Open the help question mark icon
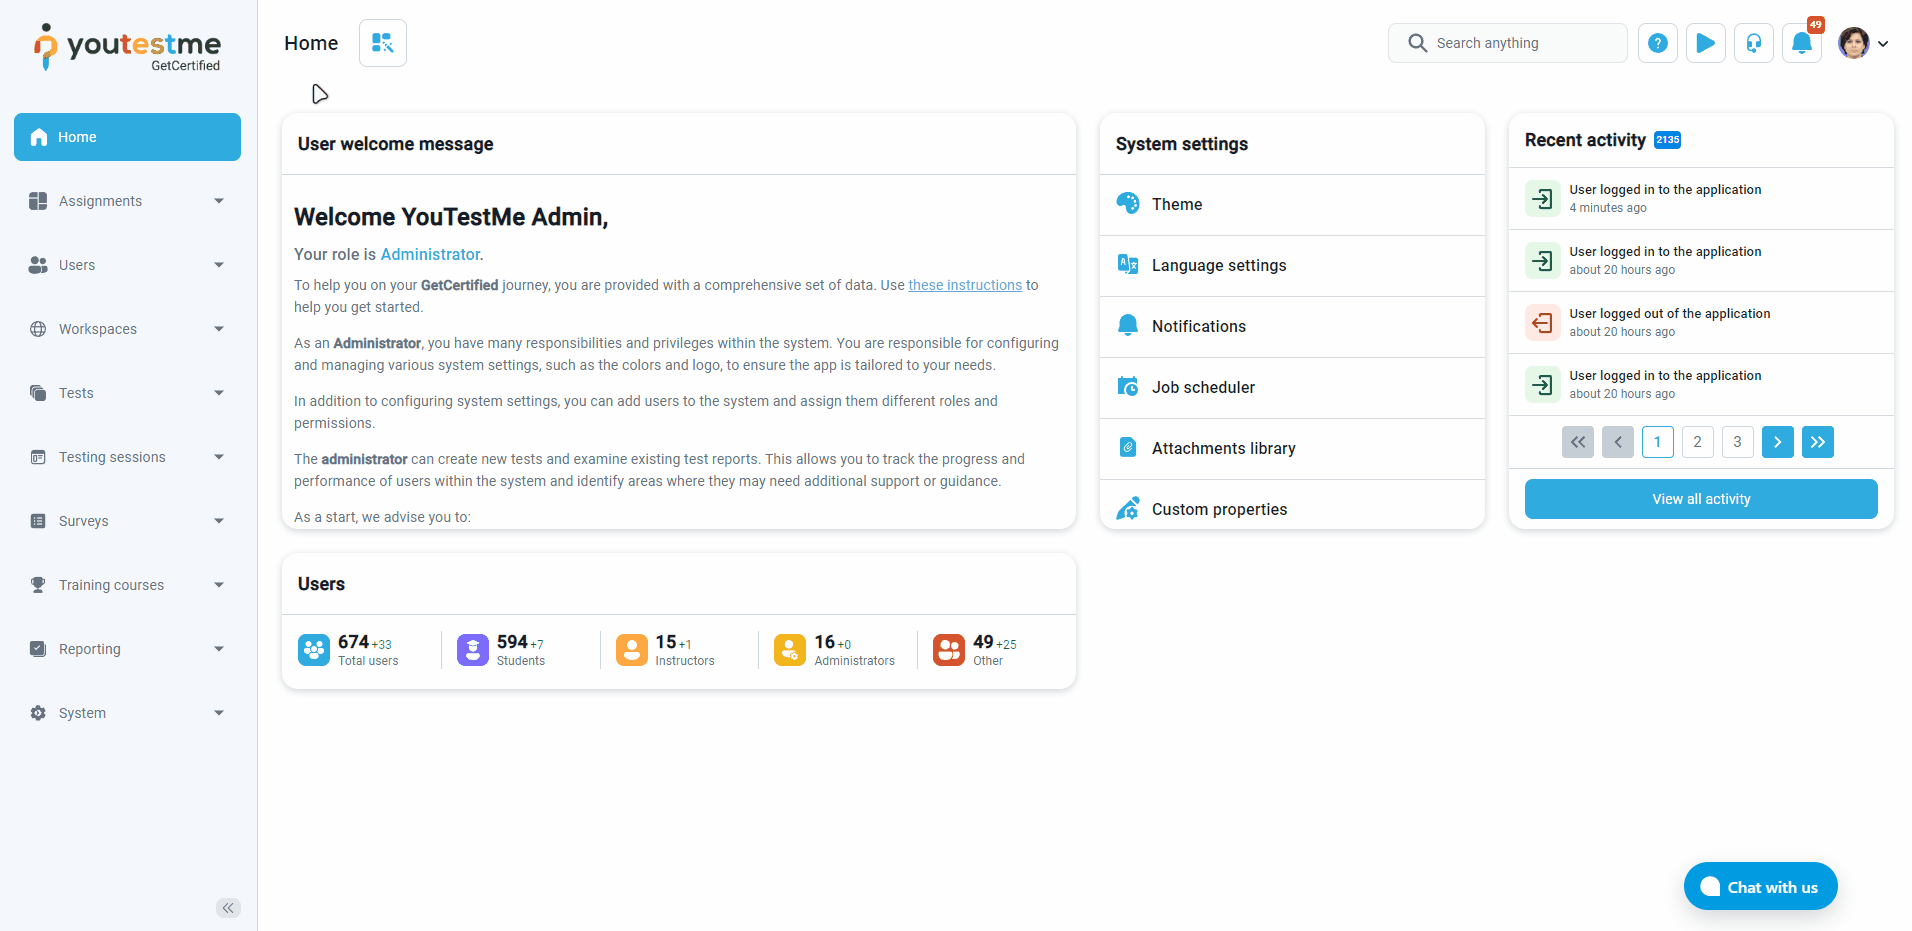1912x931 pixels. pos(1657,43)
